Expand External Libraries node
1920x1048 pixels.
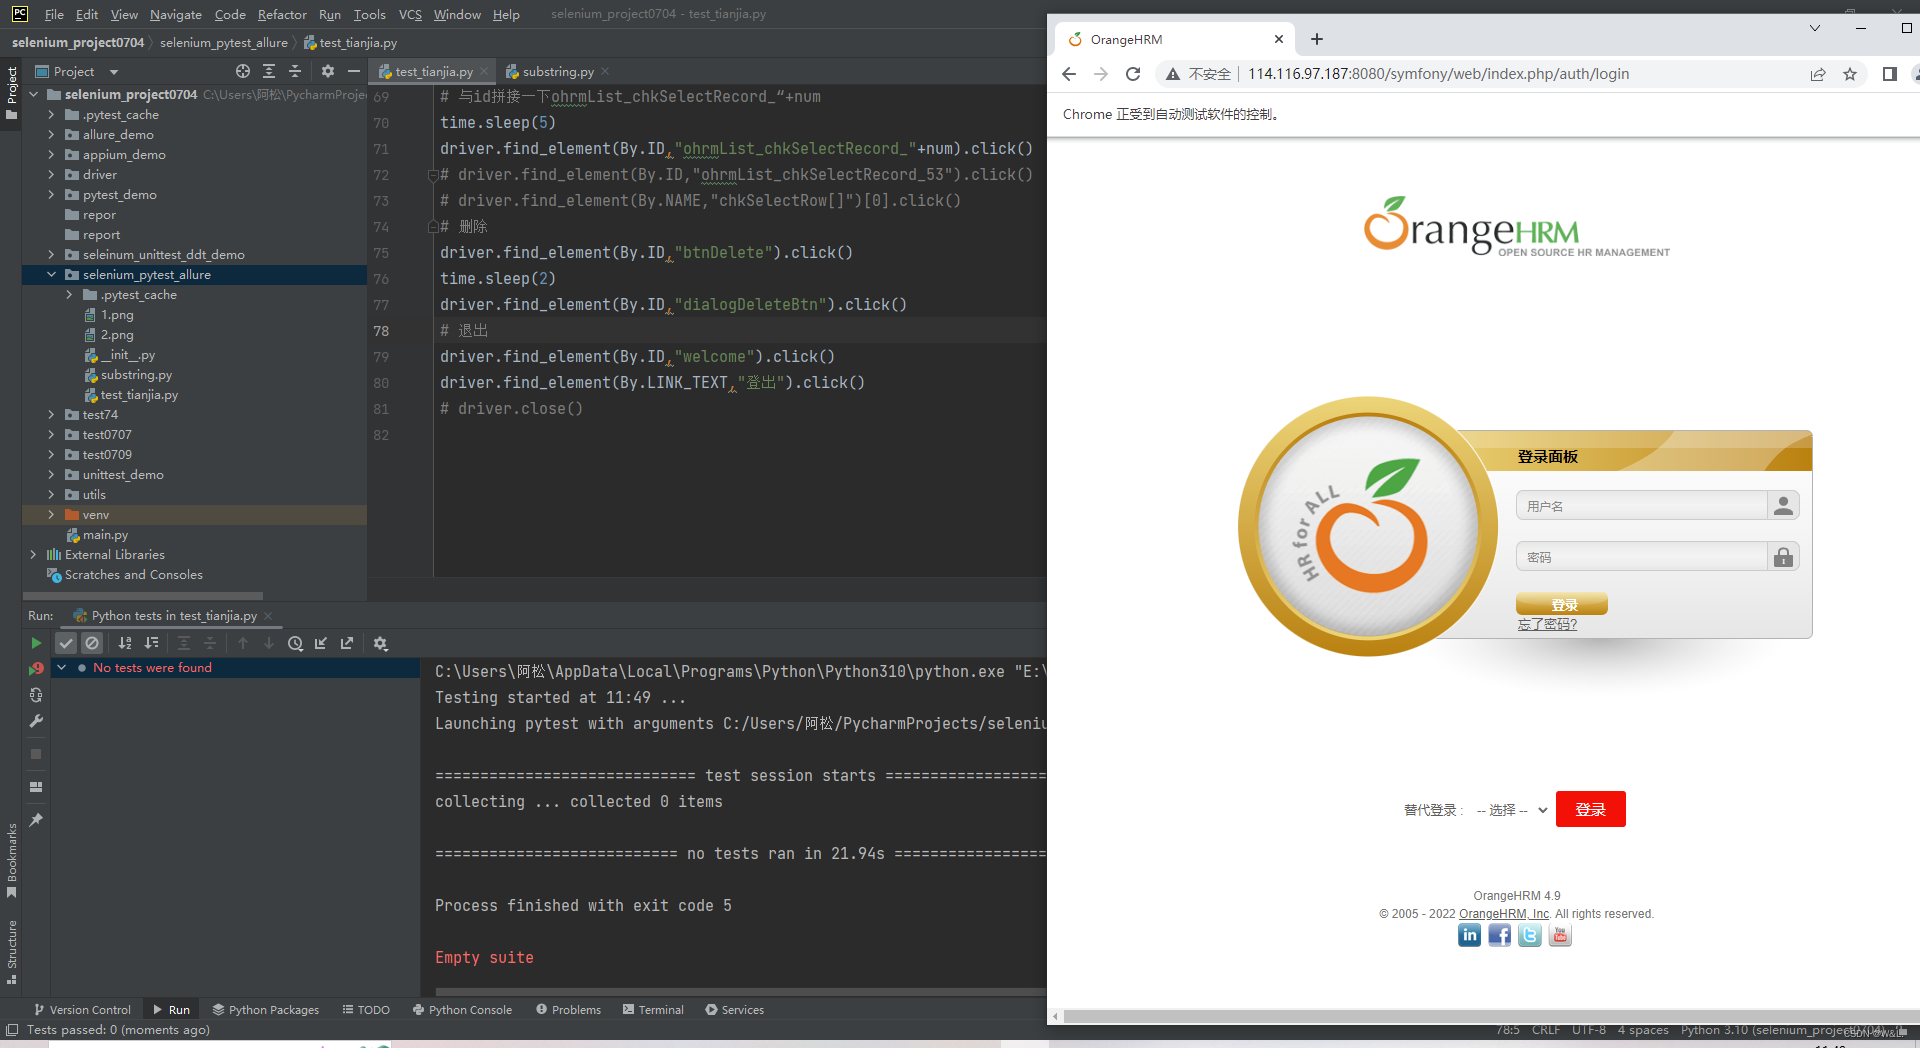[x=33, y=554]
